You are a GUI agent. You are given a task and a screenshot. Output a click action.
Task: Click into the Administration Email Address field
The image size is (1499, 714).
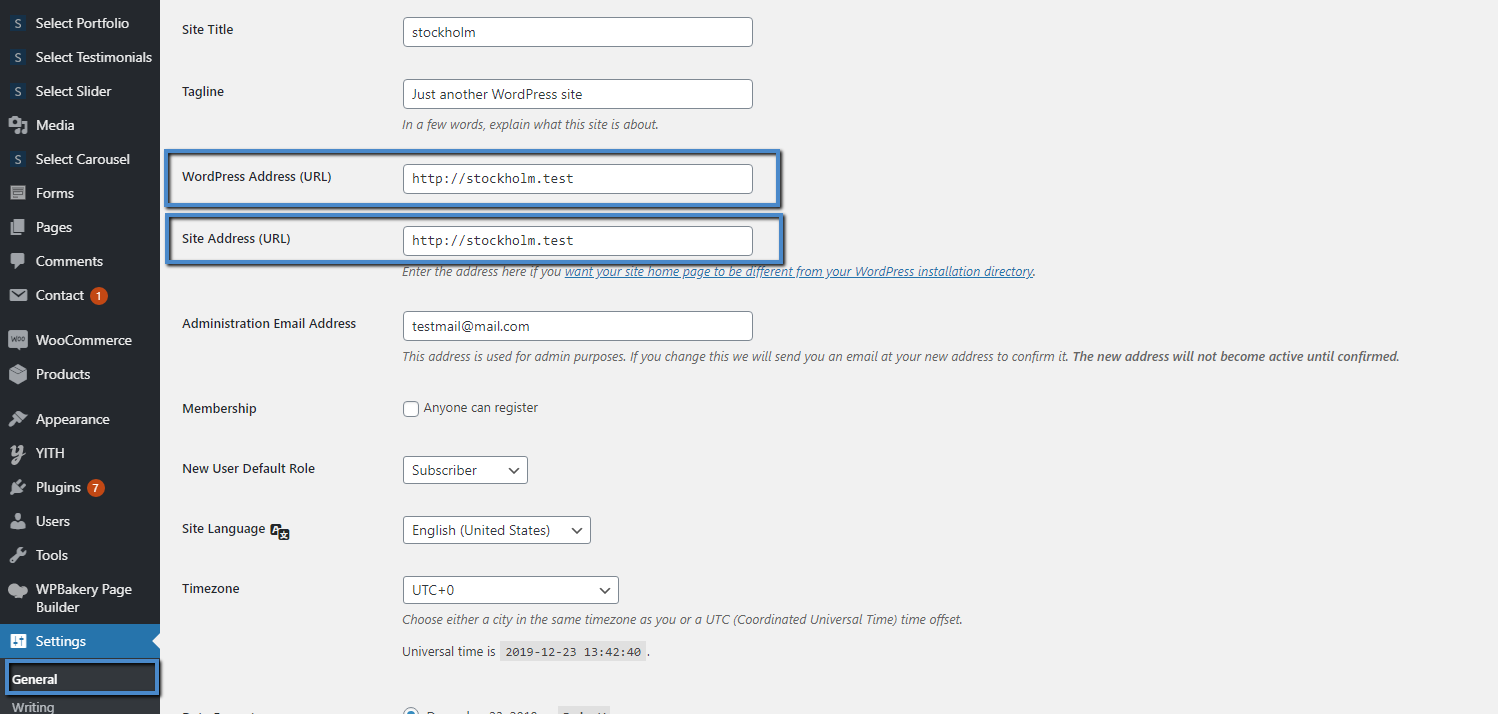click(577, 326)
